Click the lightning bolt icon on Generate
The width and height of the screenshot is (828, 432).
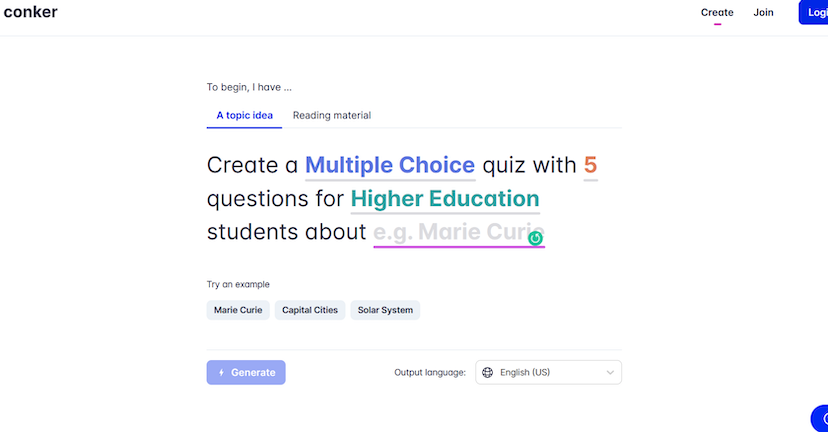pos(221,373)
